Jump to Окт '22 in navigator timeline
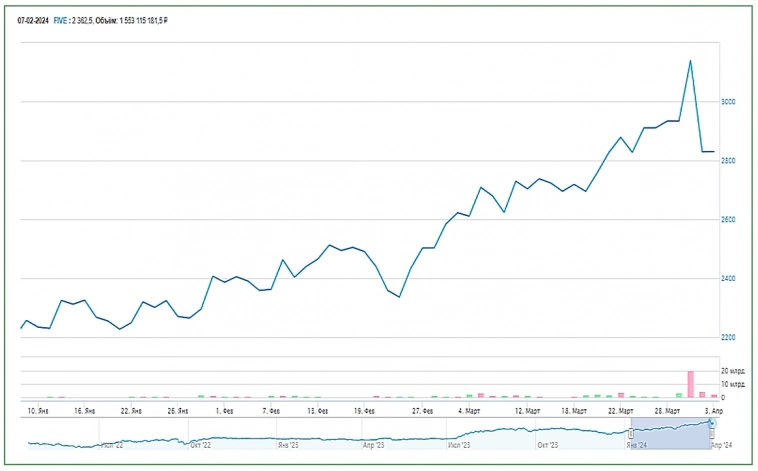The width and height of the screenshot is (758, 471). pyautogui.click(x=199, y=445)
